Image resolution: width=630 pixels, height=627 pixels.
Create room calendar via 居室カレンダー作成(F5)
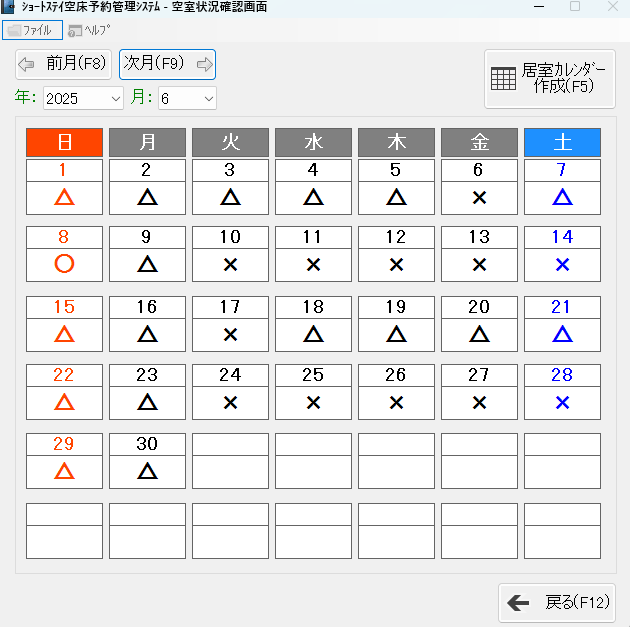pos(550,79)
